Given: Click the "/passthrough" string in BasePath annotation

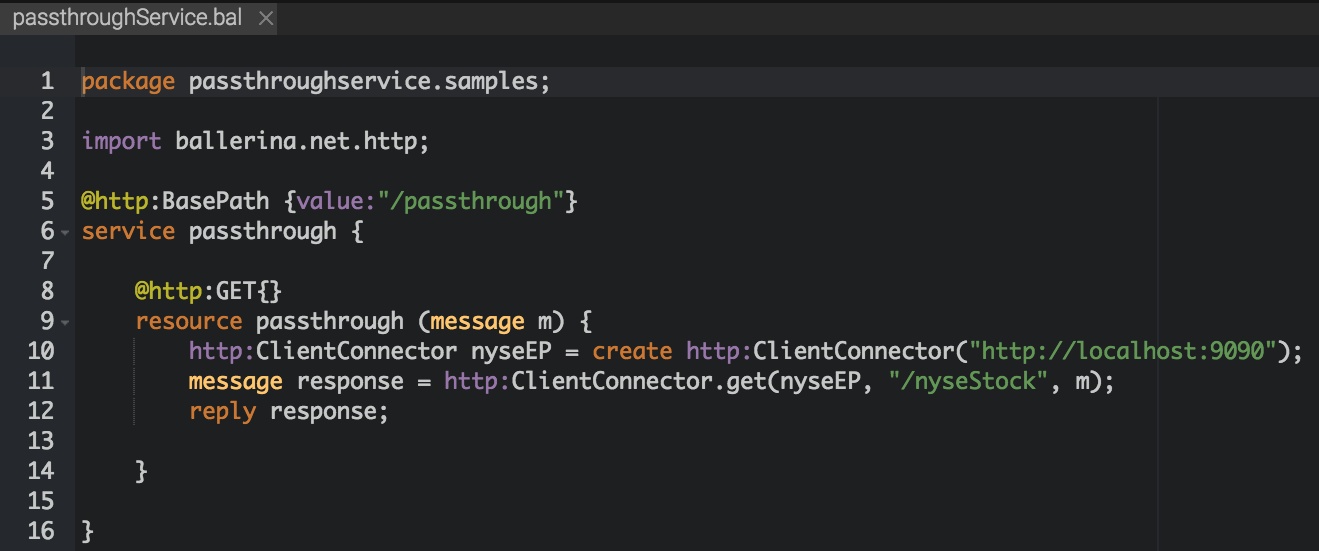Looking at the screenshot, I should 469,201.
